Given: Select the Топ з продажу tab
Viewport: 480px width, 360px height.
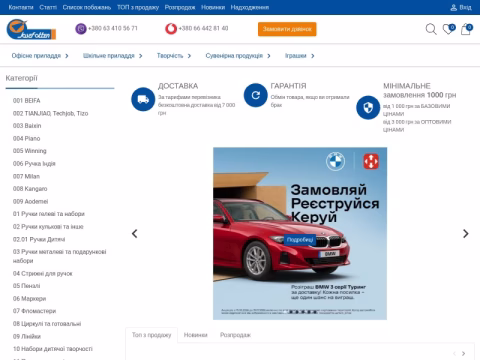Looking at the screenshot, I should 152,335.
